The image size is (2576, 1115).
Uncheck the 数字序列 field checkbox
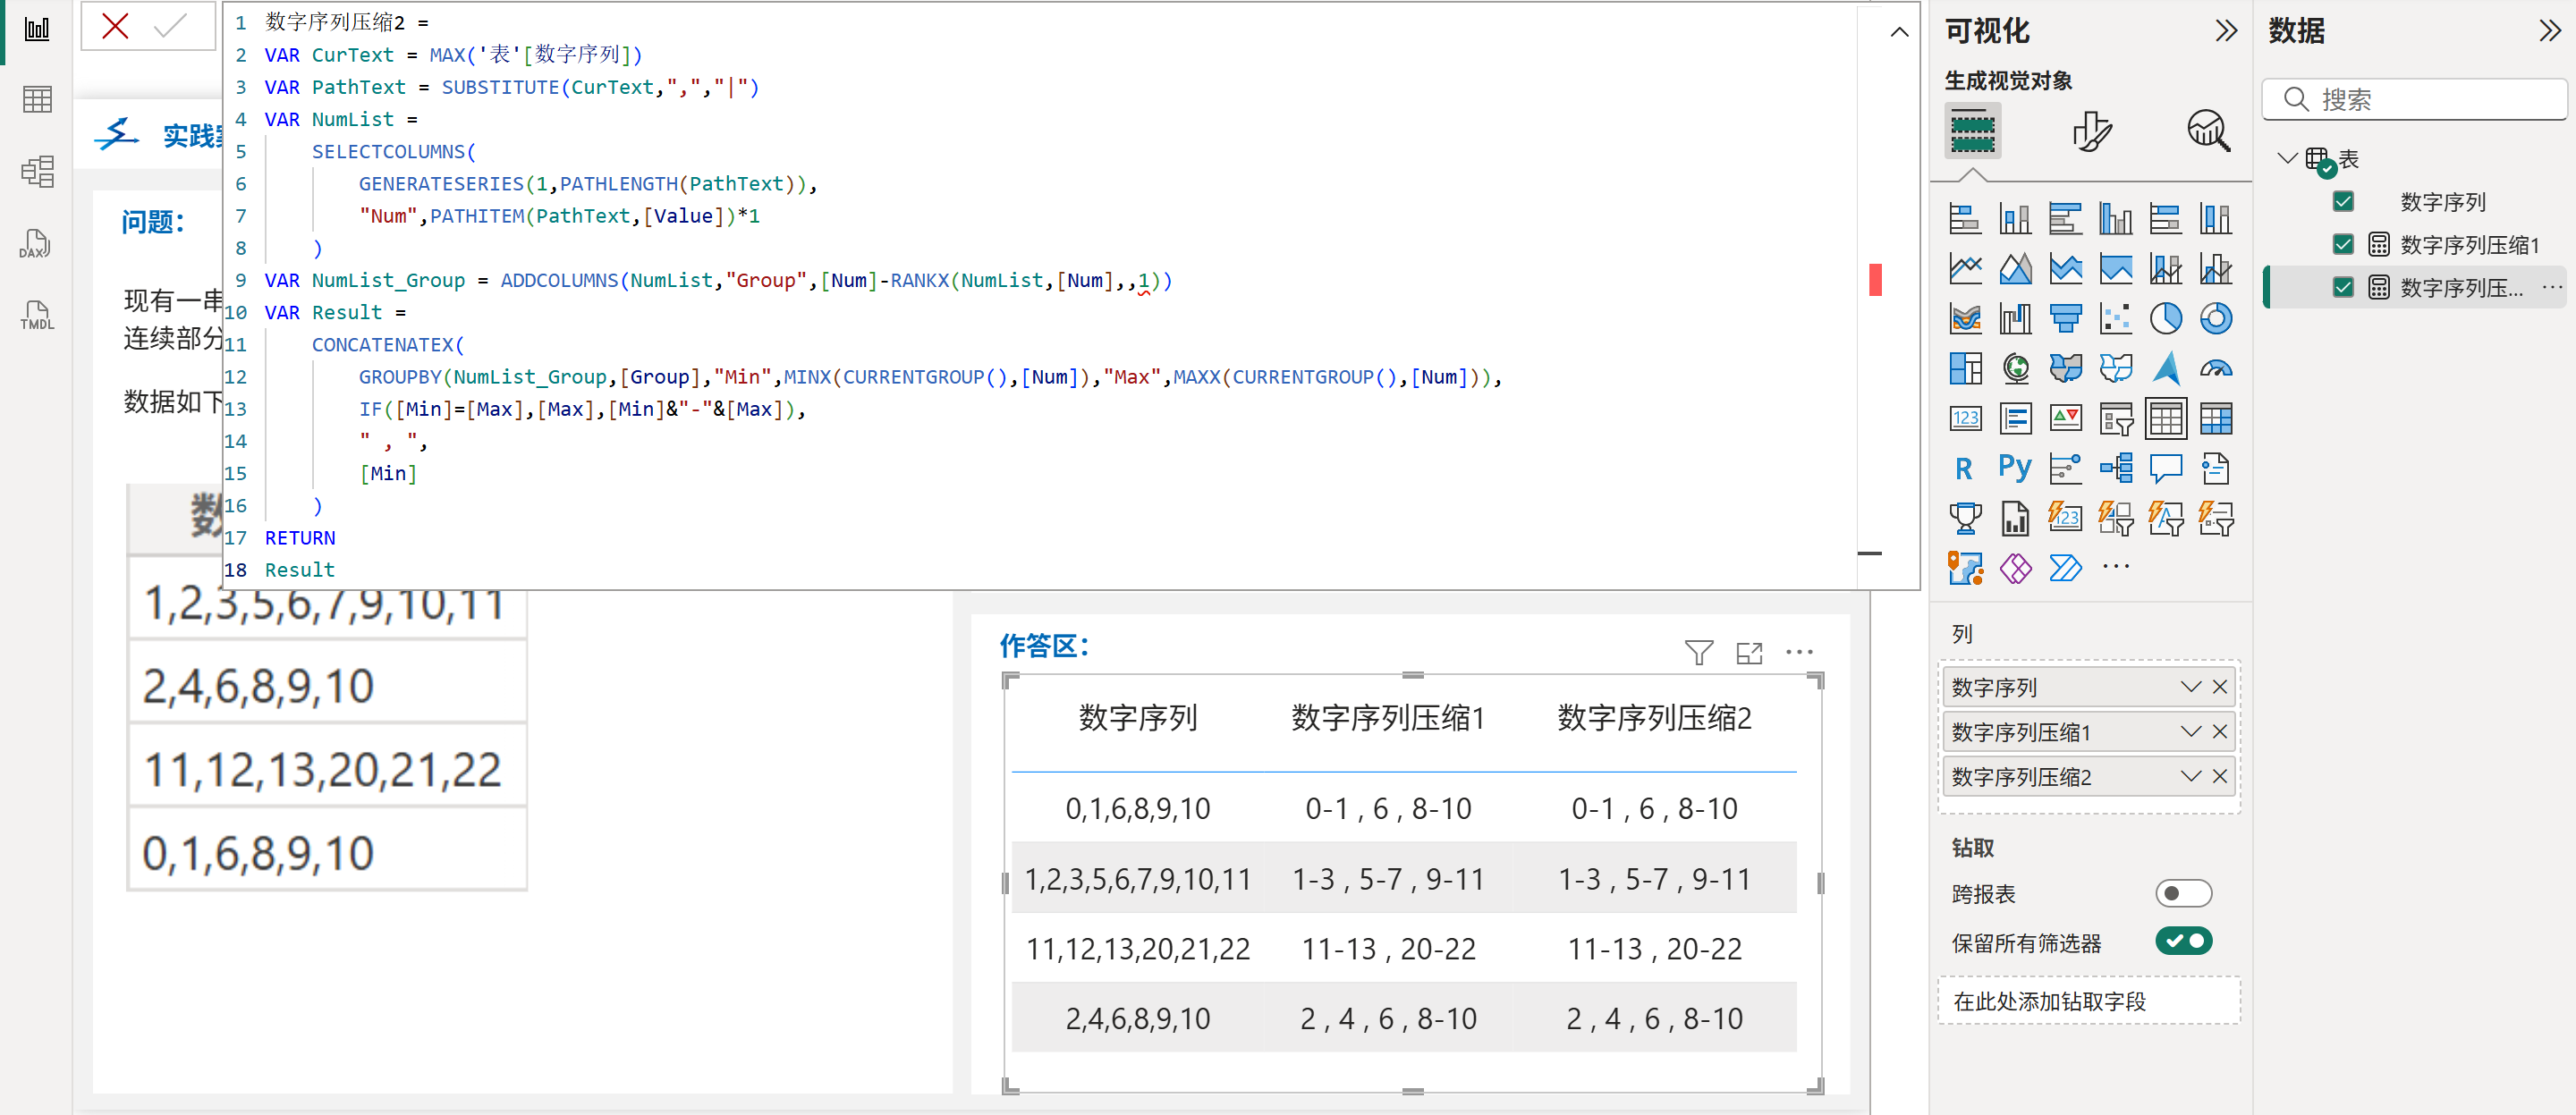pyautogui.click(x=2342, y=202)
